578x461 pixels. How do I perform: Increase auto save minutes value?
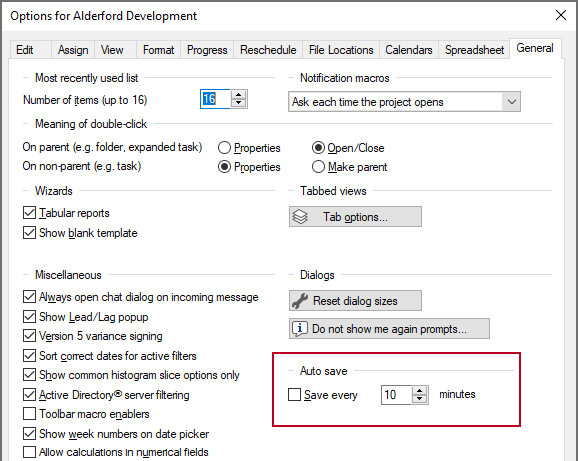click(420, 391)
